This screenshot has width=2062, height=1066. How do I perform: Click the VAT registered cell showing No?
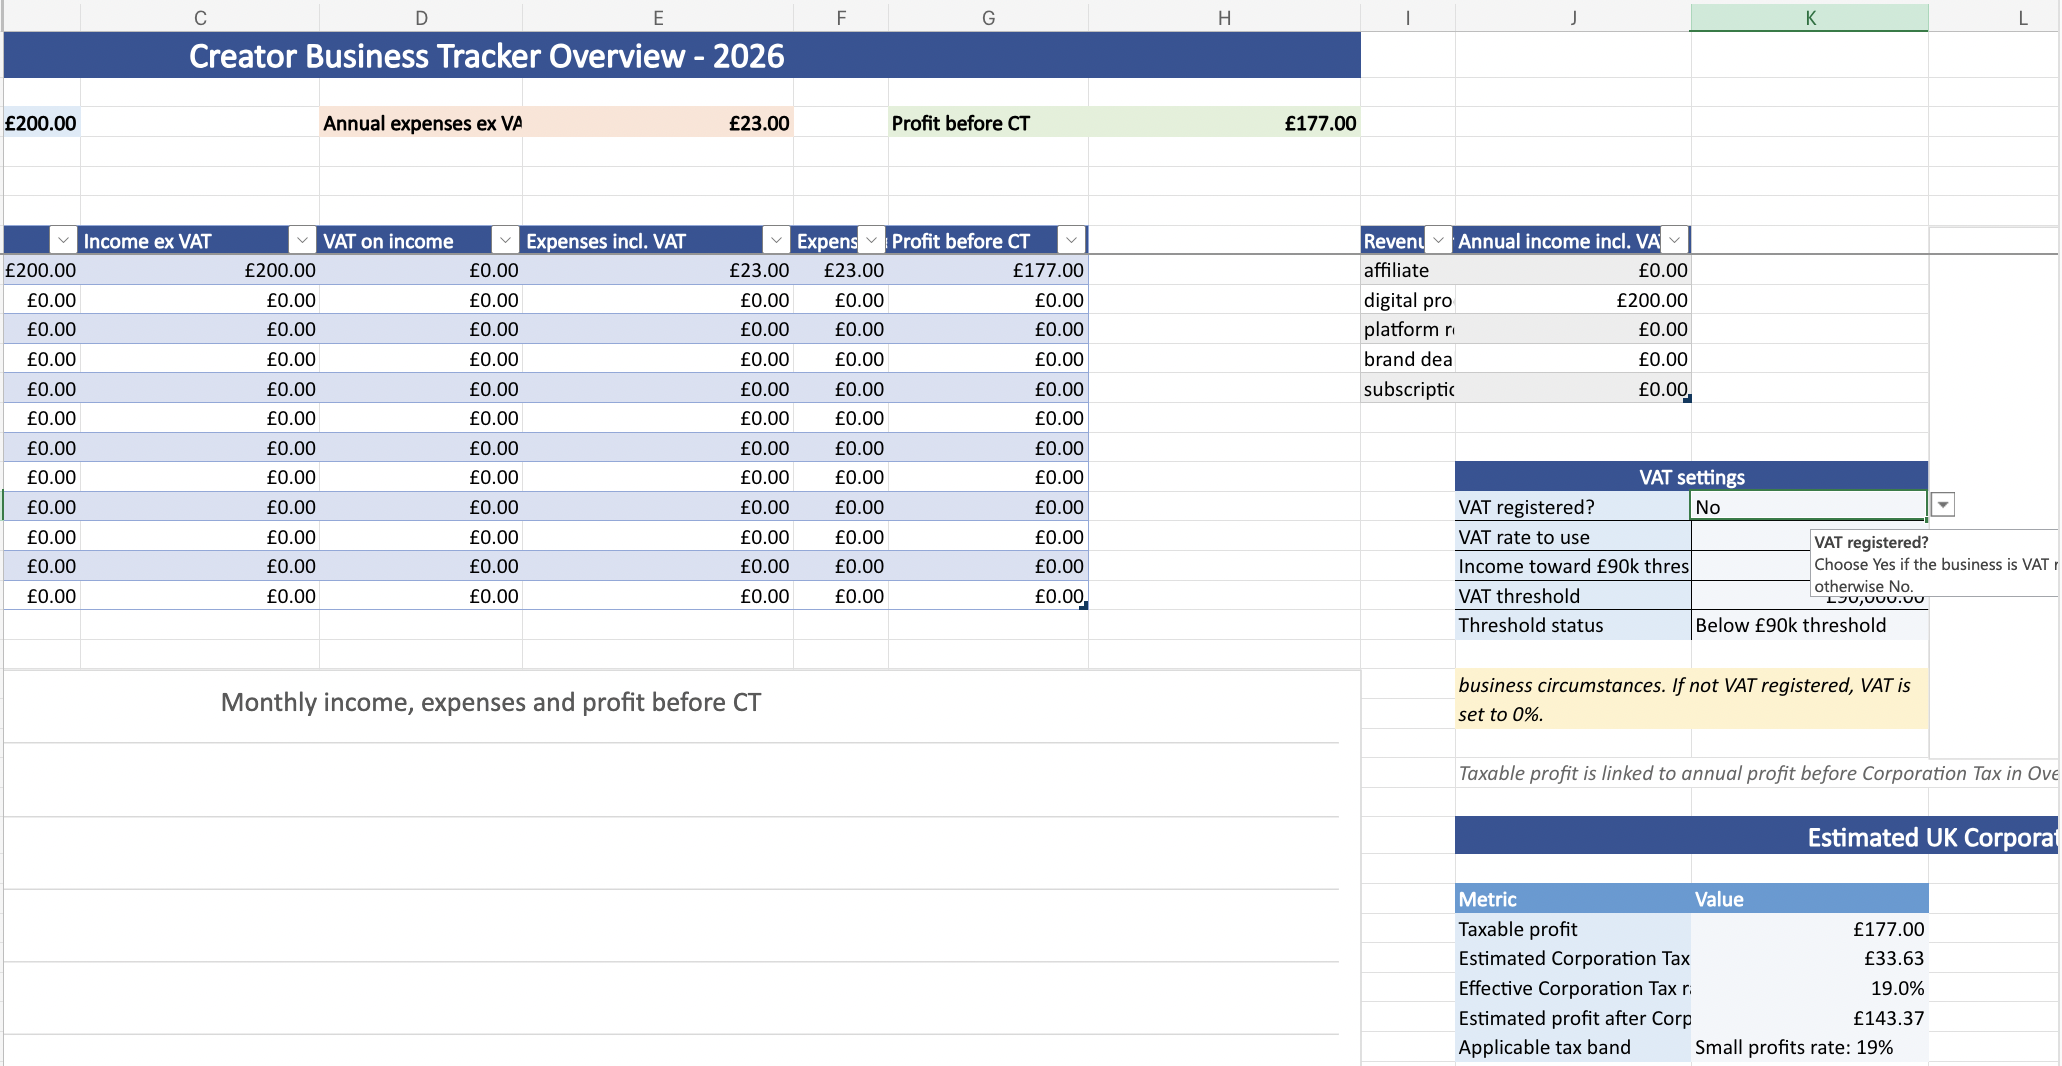(x=1809, y=506)
